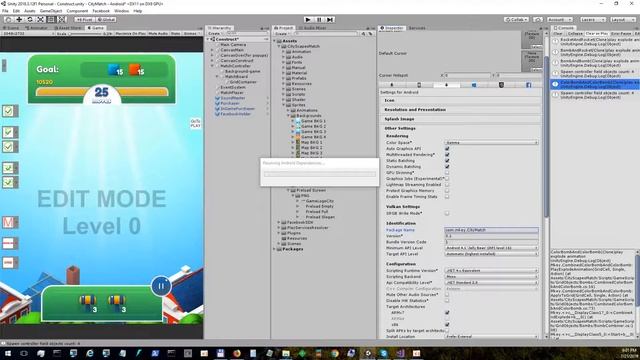Click Clear in Console panel
The width and height of the screenshot is (640, 360).
558,33
